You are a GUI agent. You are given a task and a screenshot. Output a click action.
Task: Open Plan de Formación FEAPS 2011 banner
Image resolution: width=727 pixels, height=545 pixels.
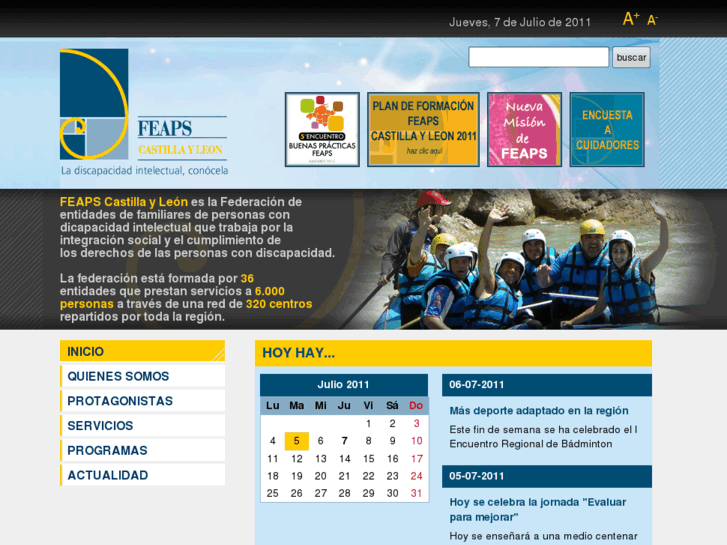(423, 129)
